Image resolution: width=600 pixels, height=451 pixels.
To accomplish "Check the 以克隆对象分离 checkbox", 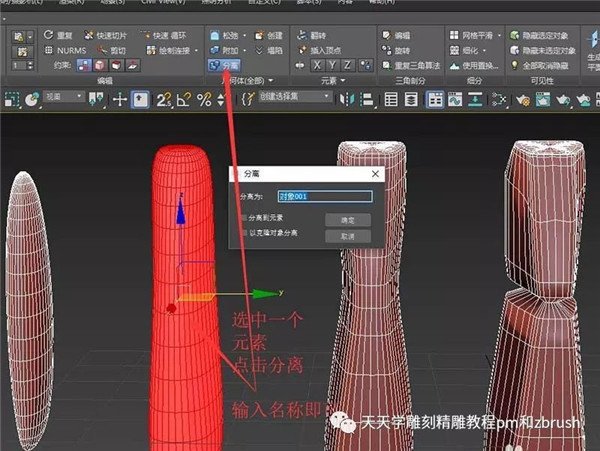I will pos(245,233).
